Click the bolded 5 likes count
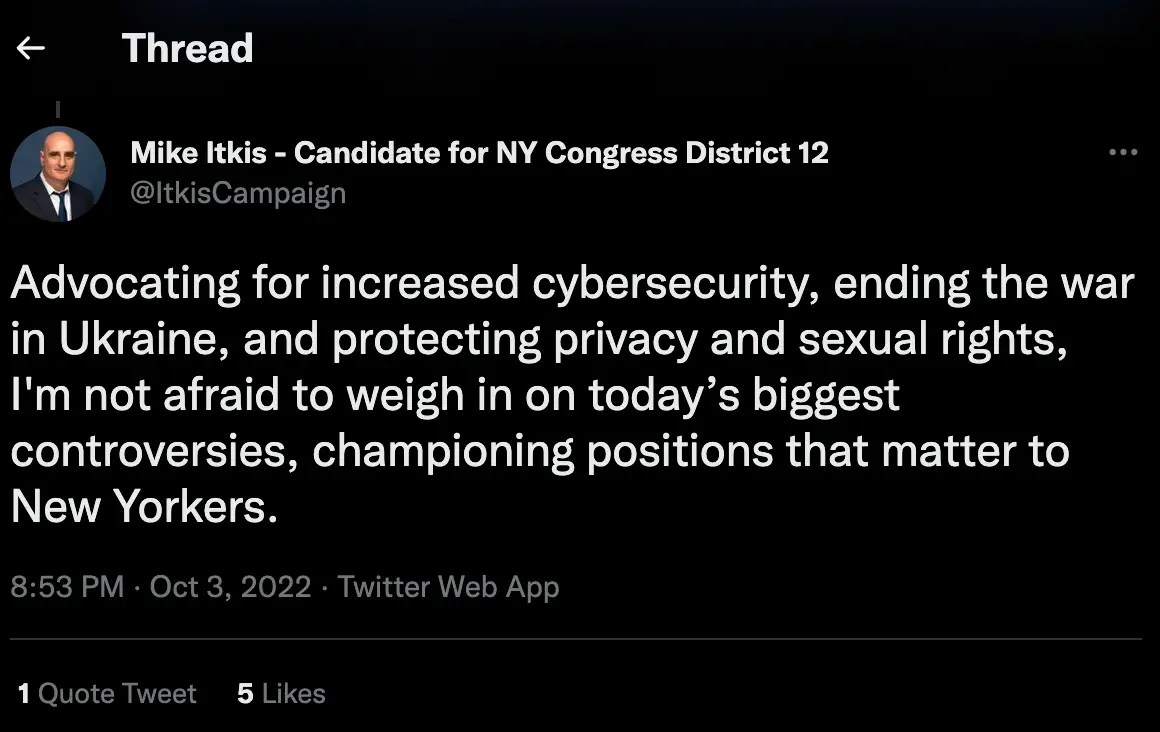This screenshot has width=1160, height=732. pyautogui.click(x=245, y=693)
